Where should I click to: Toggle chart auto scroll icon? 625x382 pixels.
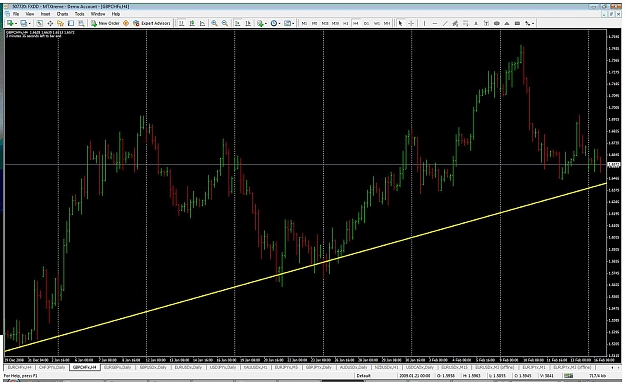pyautogui.click(x=238, y=23)
